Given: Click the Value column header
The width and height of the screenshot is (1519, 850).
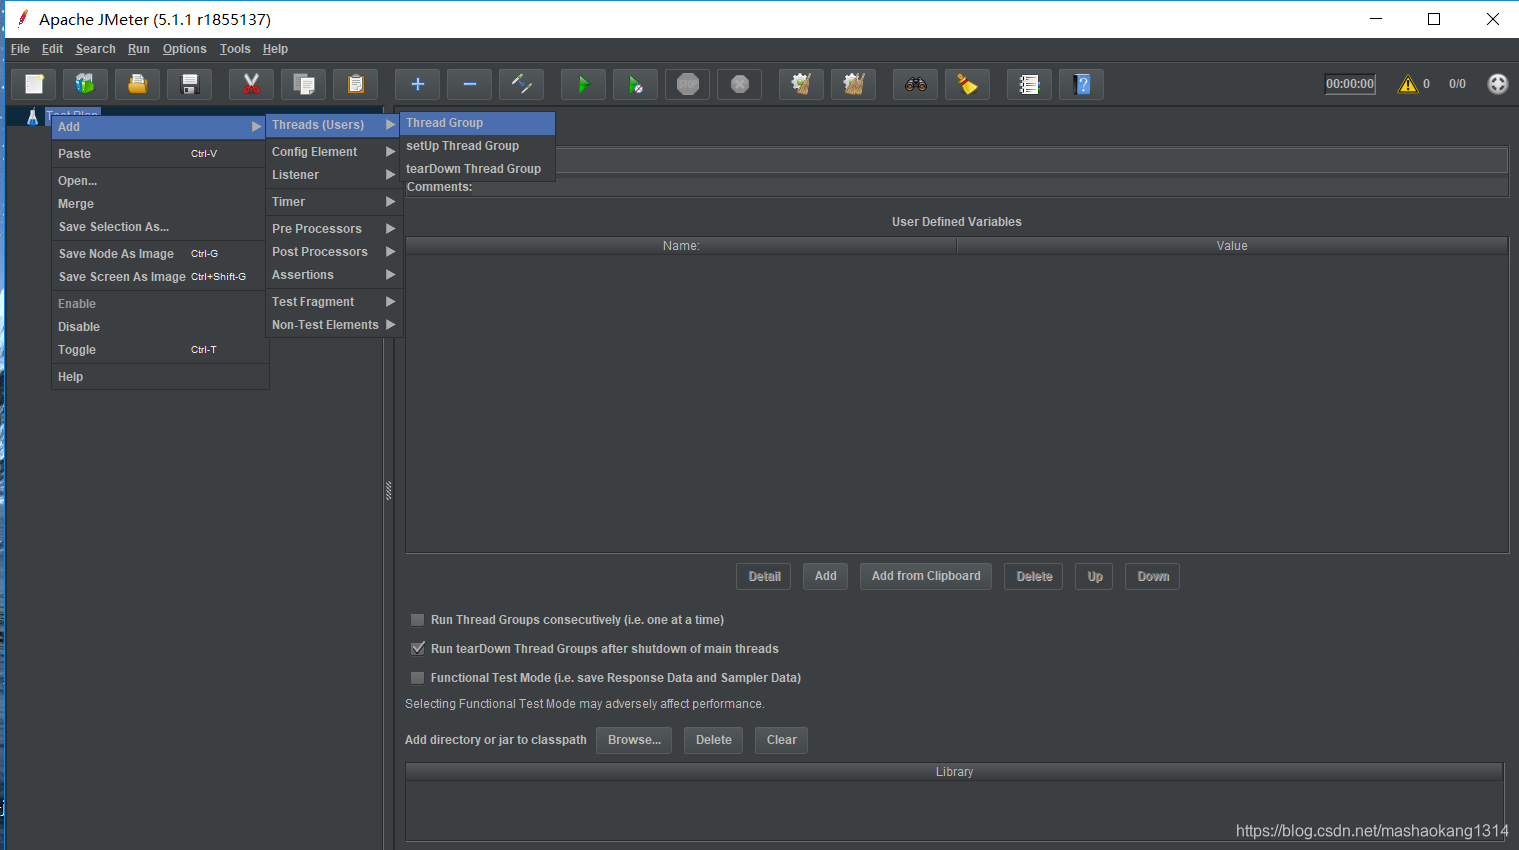Looking at the screenshot, I should 1232,246.
